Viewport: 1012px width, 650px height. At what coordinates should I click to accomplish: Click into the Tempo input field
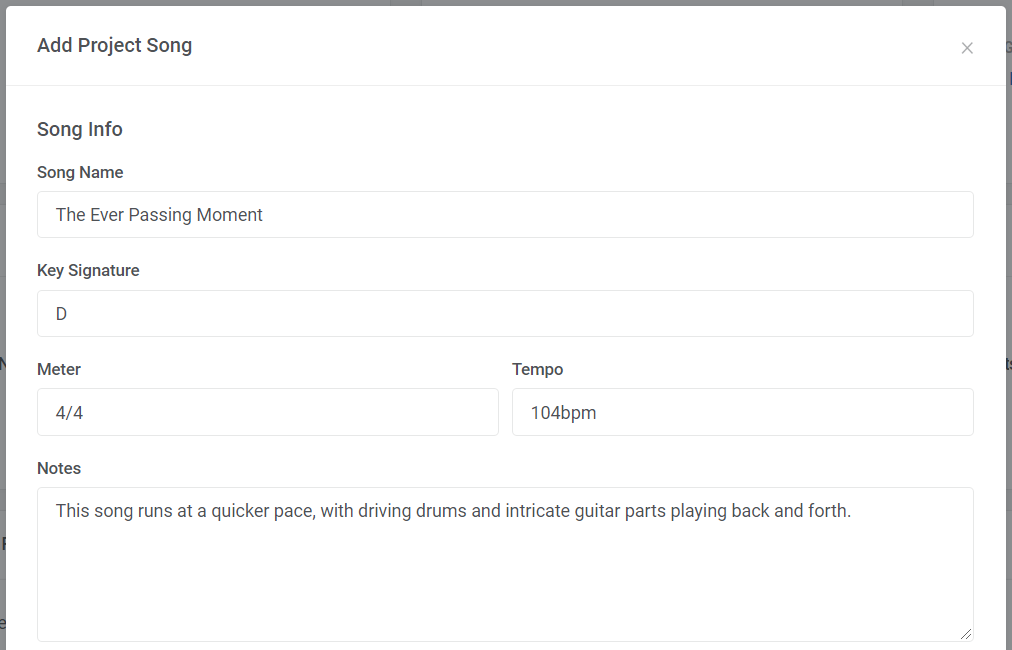742,412
